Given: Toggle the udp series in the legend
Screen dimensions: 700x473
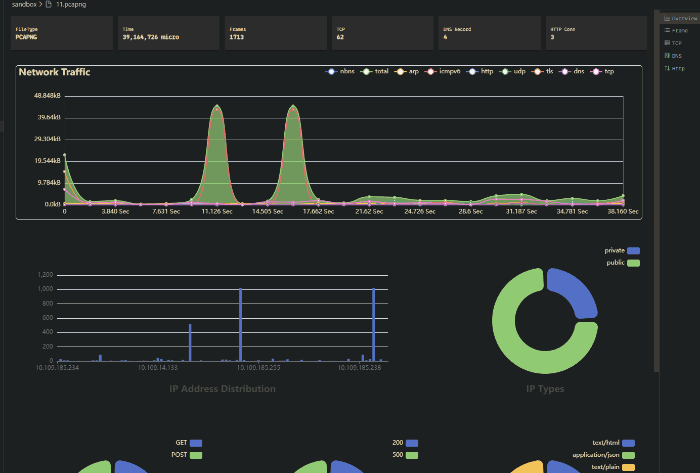Looking at the screenshot, I should pos(512,71).
